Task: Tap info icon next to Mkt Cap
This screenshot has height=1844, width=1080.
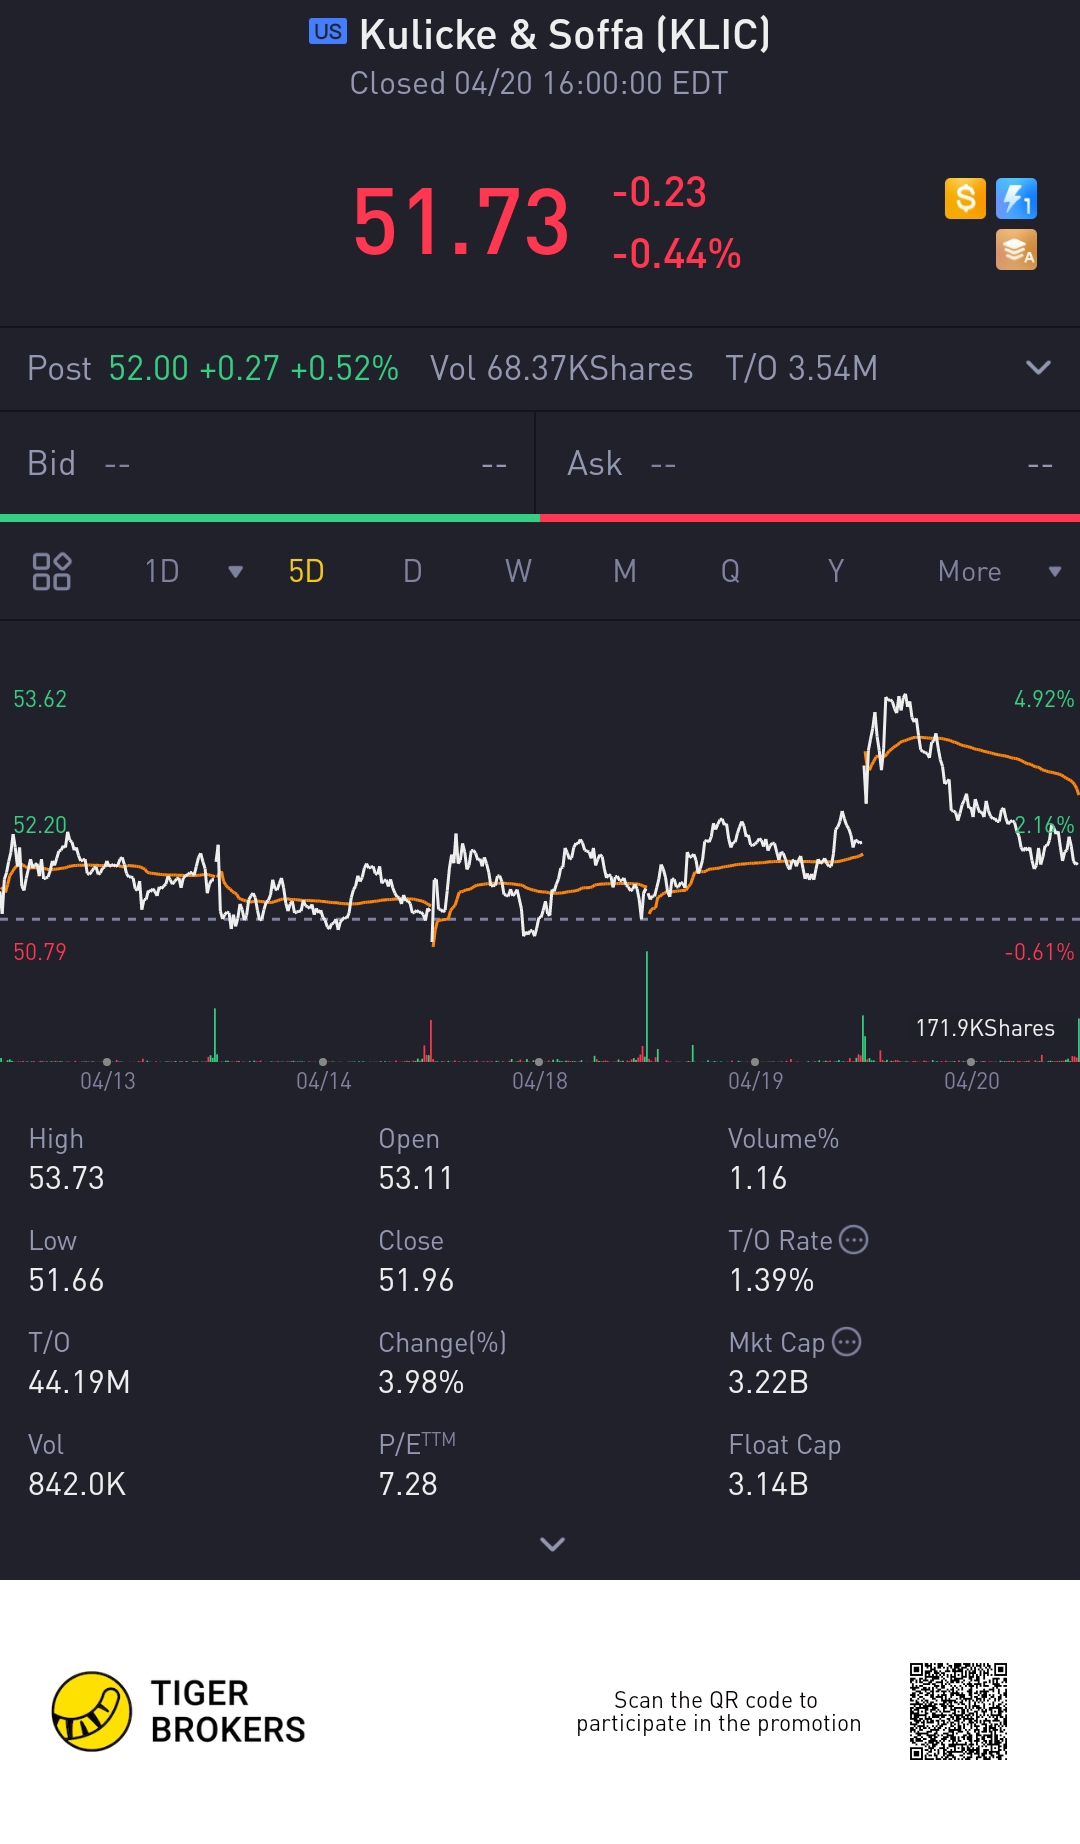Action: 847,1342
